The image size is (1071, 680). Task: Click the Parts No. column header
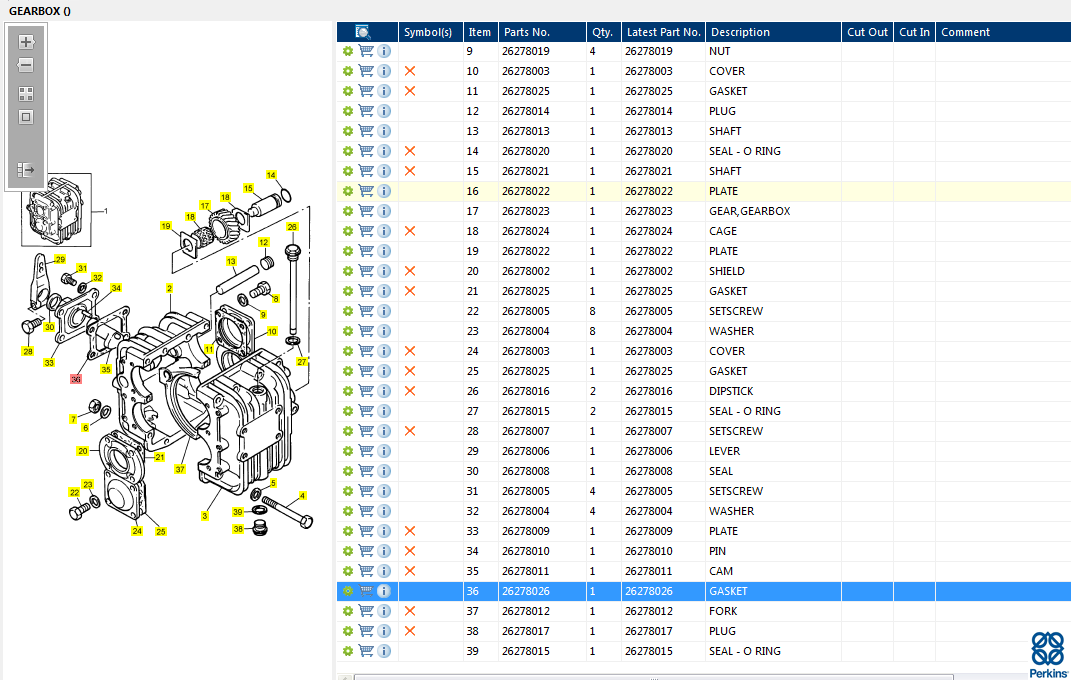click(542, 32)
